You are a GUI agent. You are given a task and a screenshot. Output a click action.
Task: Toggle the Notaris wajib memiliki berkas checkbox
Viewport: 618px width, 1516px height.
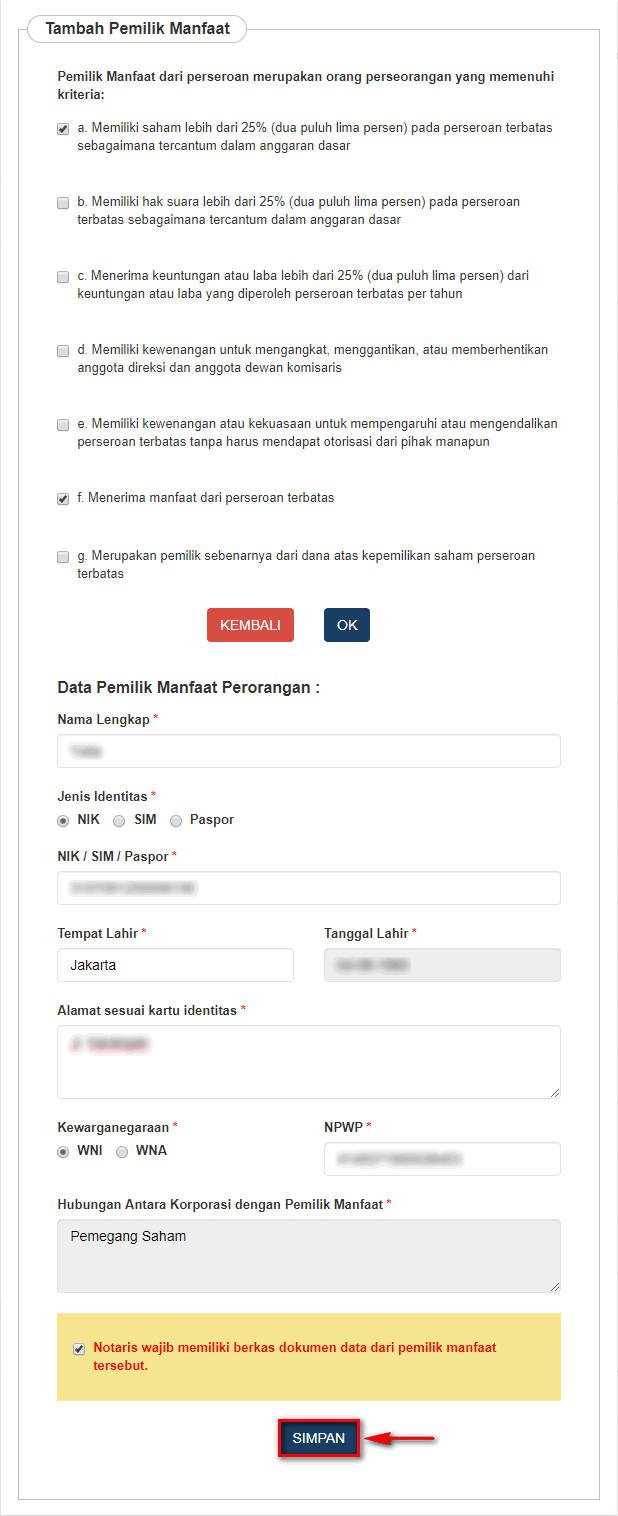click(x=79, y=1349)
